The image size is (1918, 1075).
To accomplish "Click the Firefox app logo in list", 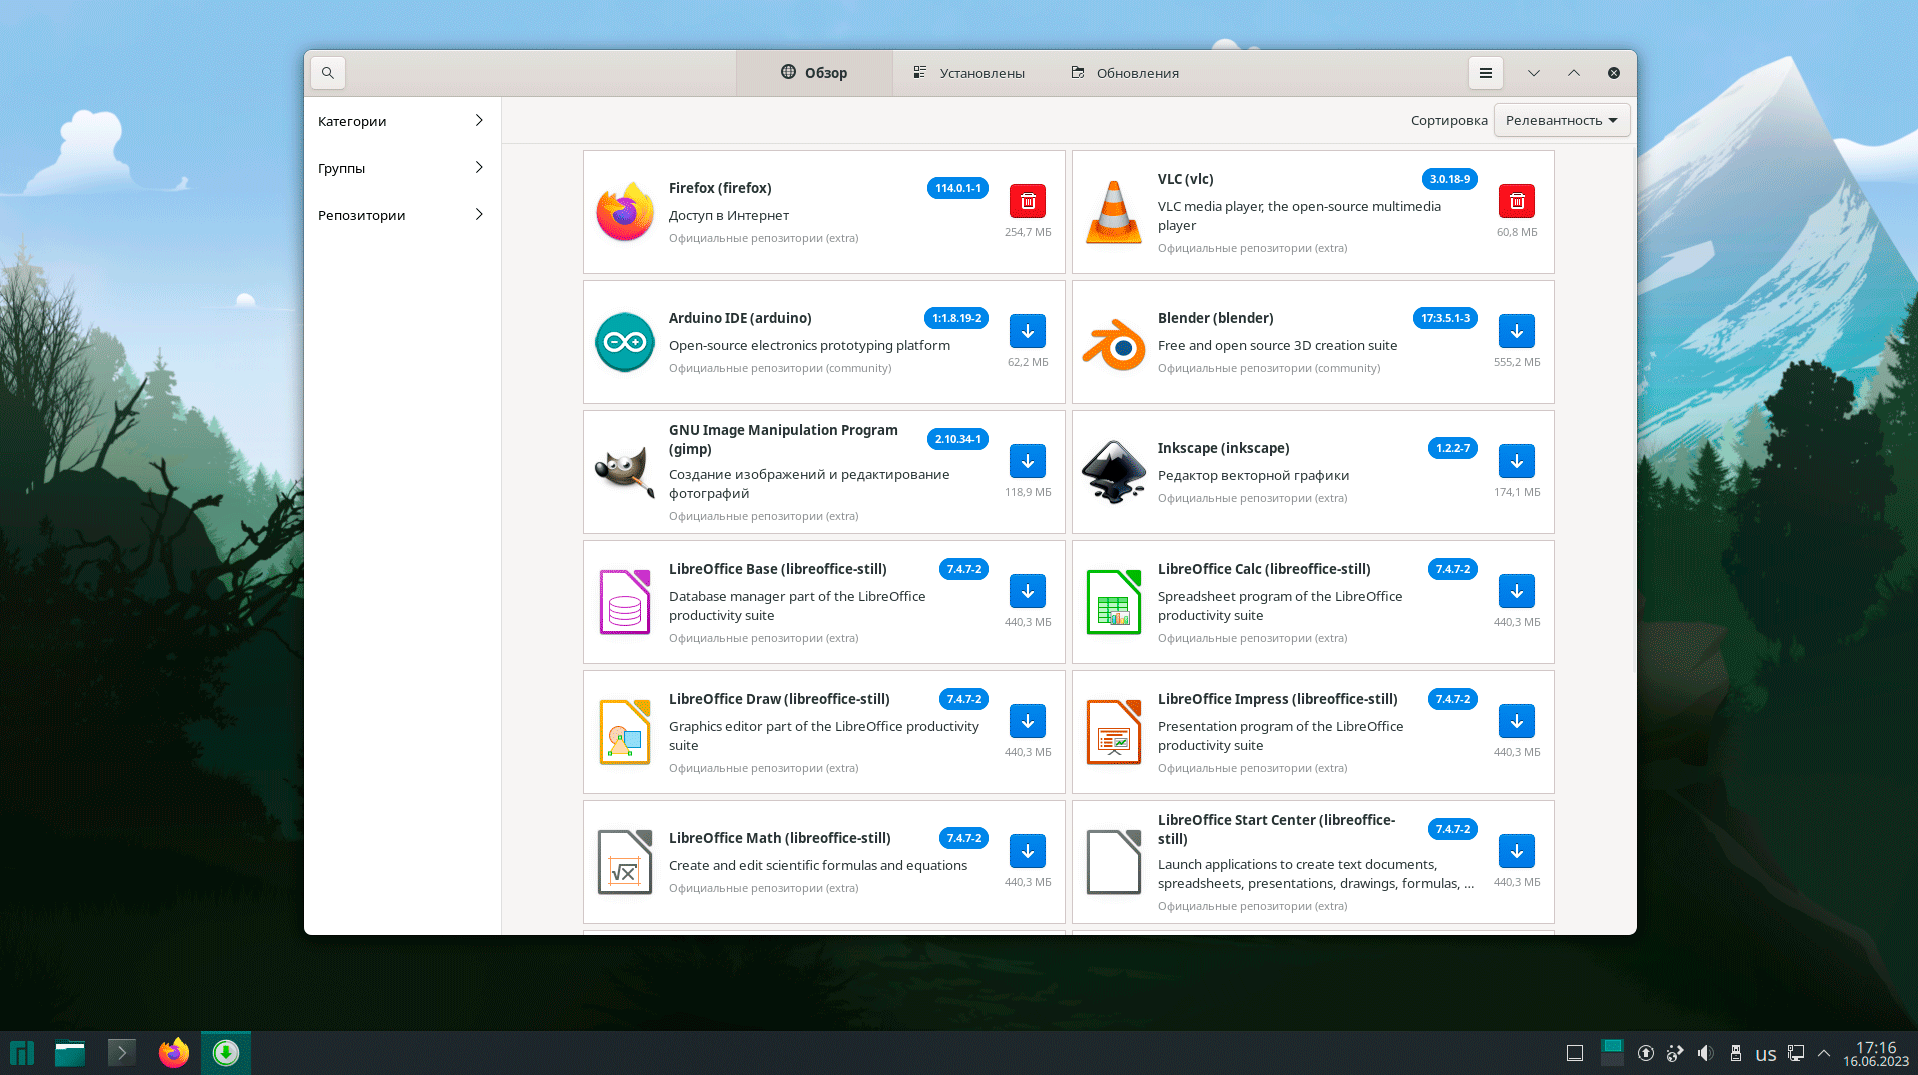I will 625,212.
